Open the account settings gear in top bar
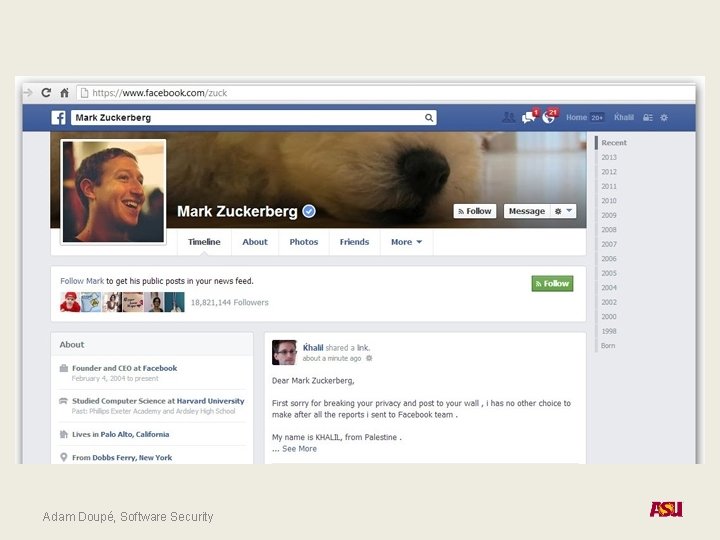The width and height of the screenshot is (720, 540). (x=664, y=118)
